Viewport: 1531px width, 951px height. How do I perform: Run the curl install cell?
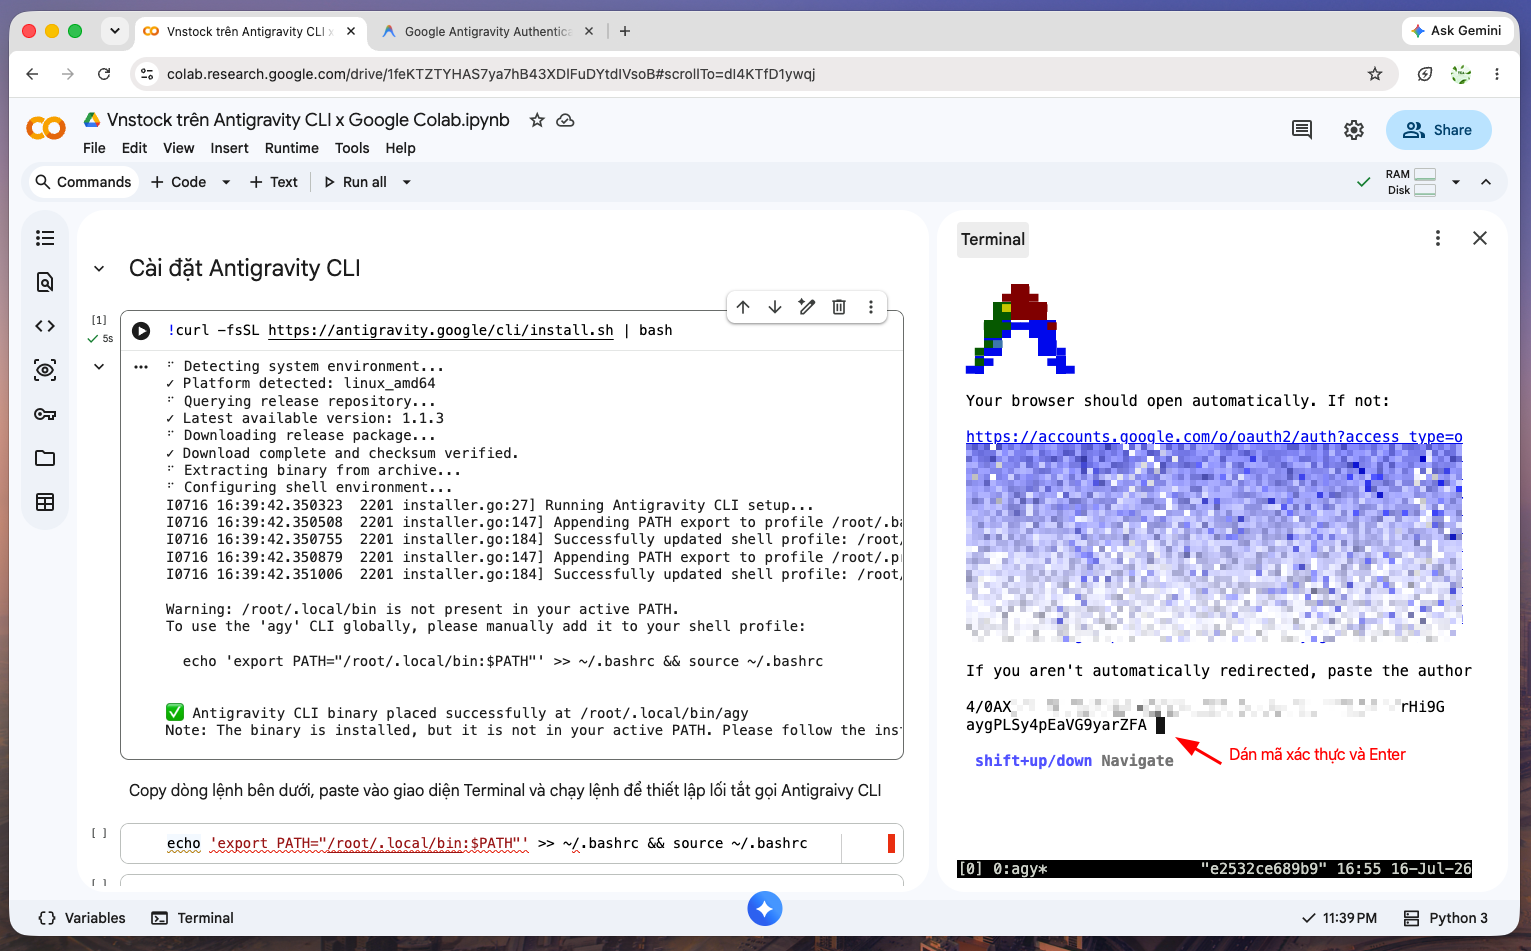tap(141, 331)
